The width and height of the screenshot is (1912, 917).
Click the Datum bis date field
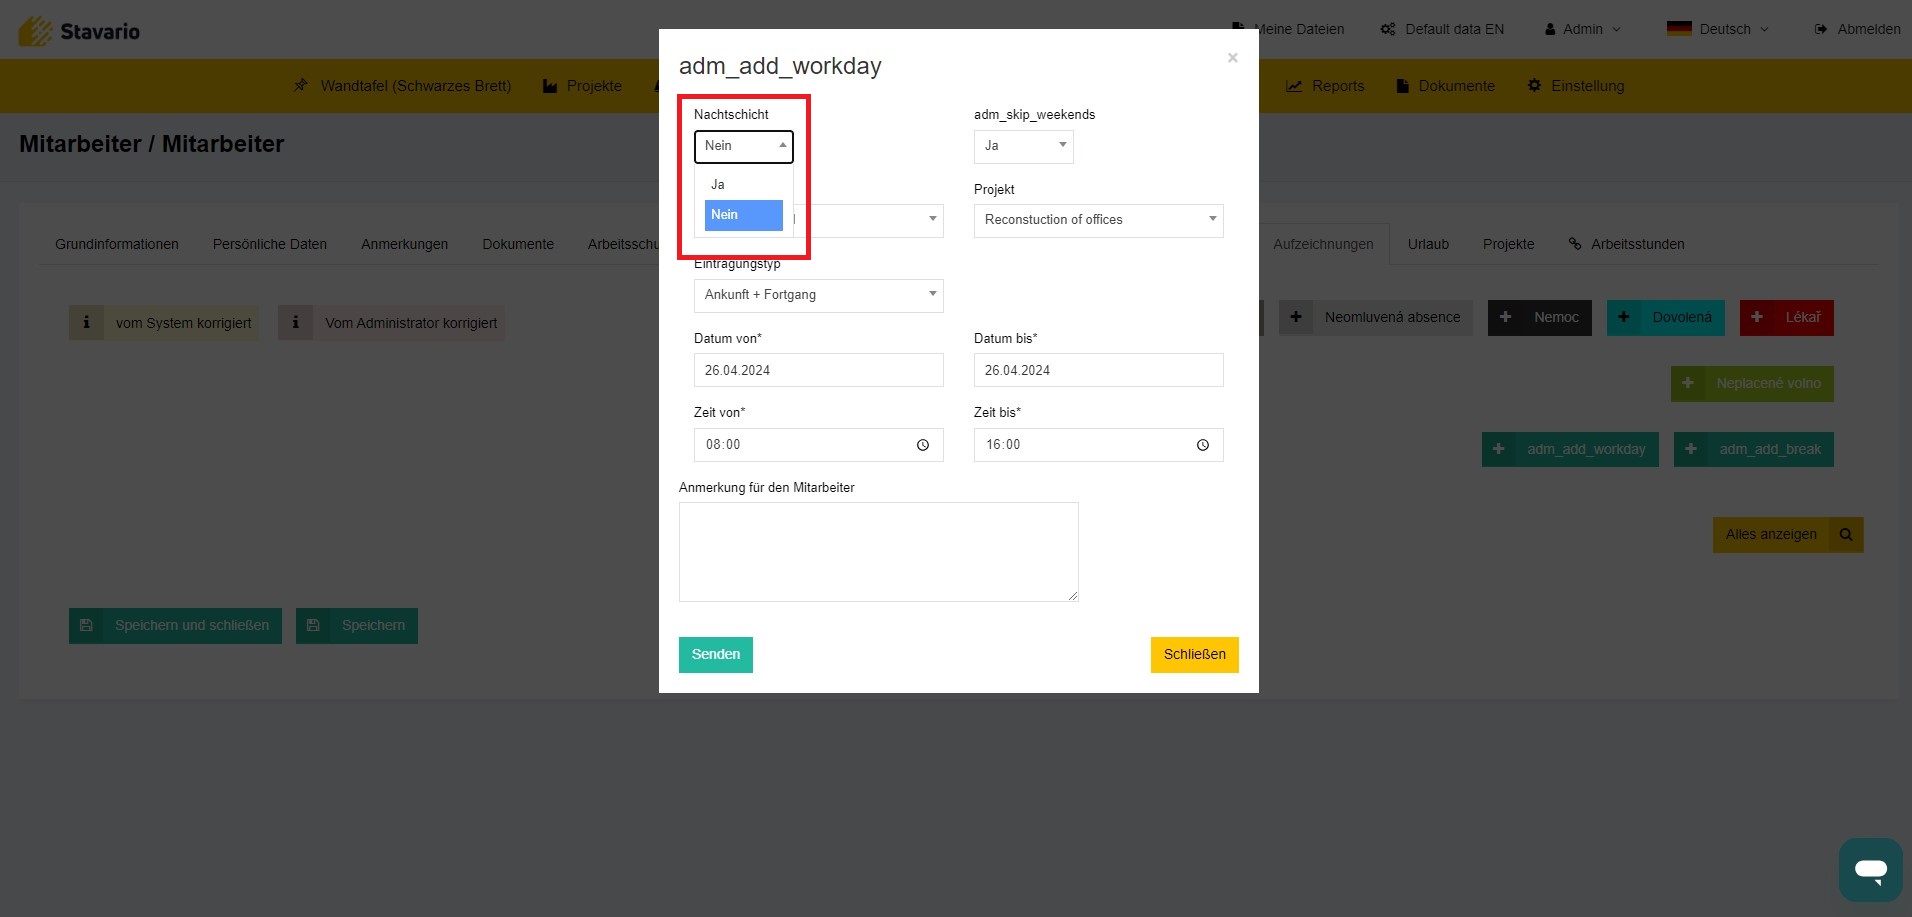[x=1098, y=370]
